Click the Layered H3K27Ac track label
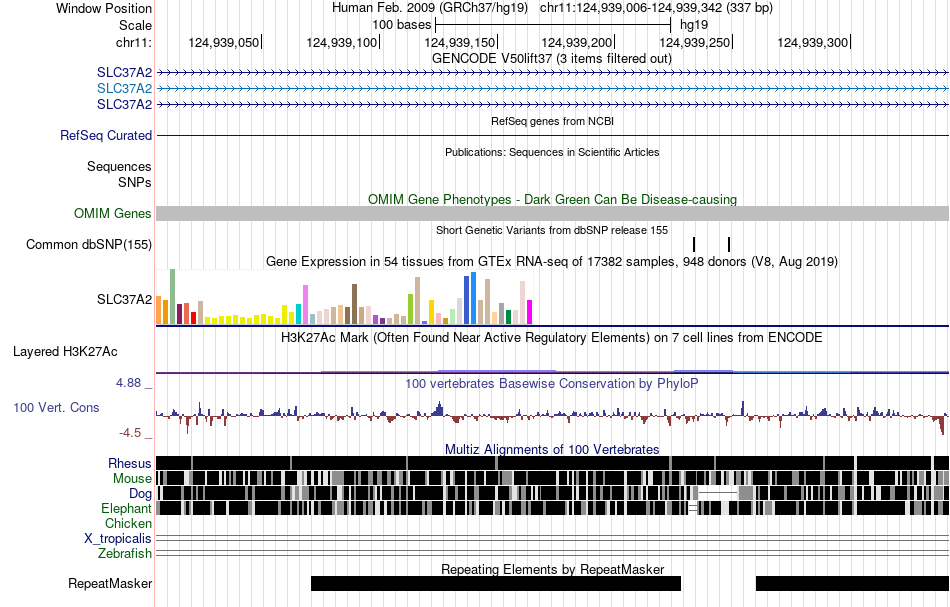 point(65,352)
